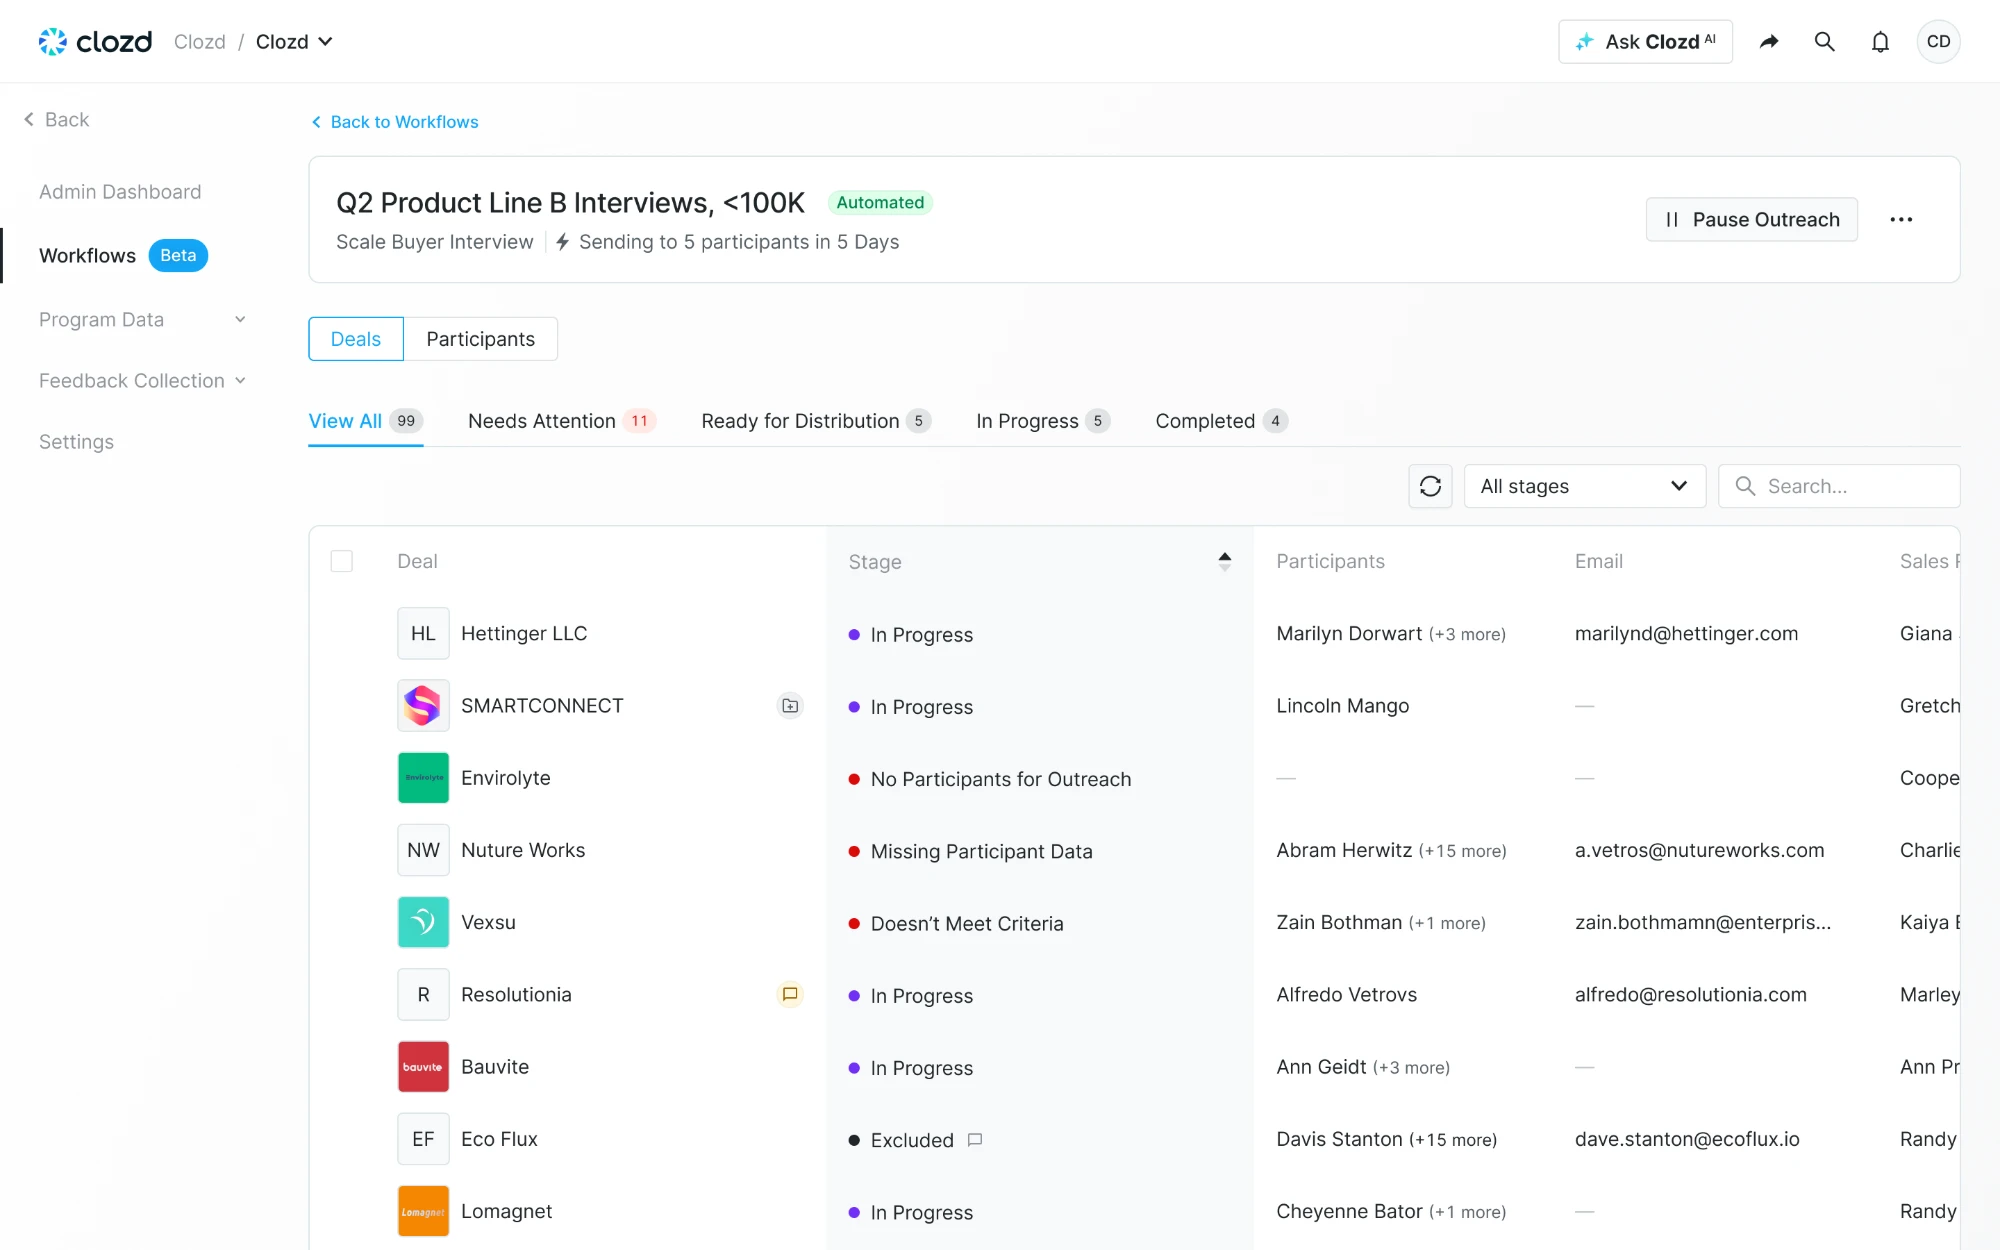Select the Ready for Distribution tab
The height and width of the screenshot is (1250, 2000).
tap(816, 421)
